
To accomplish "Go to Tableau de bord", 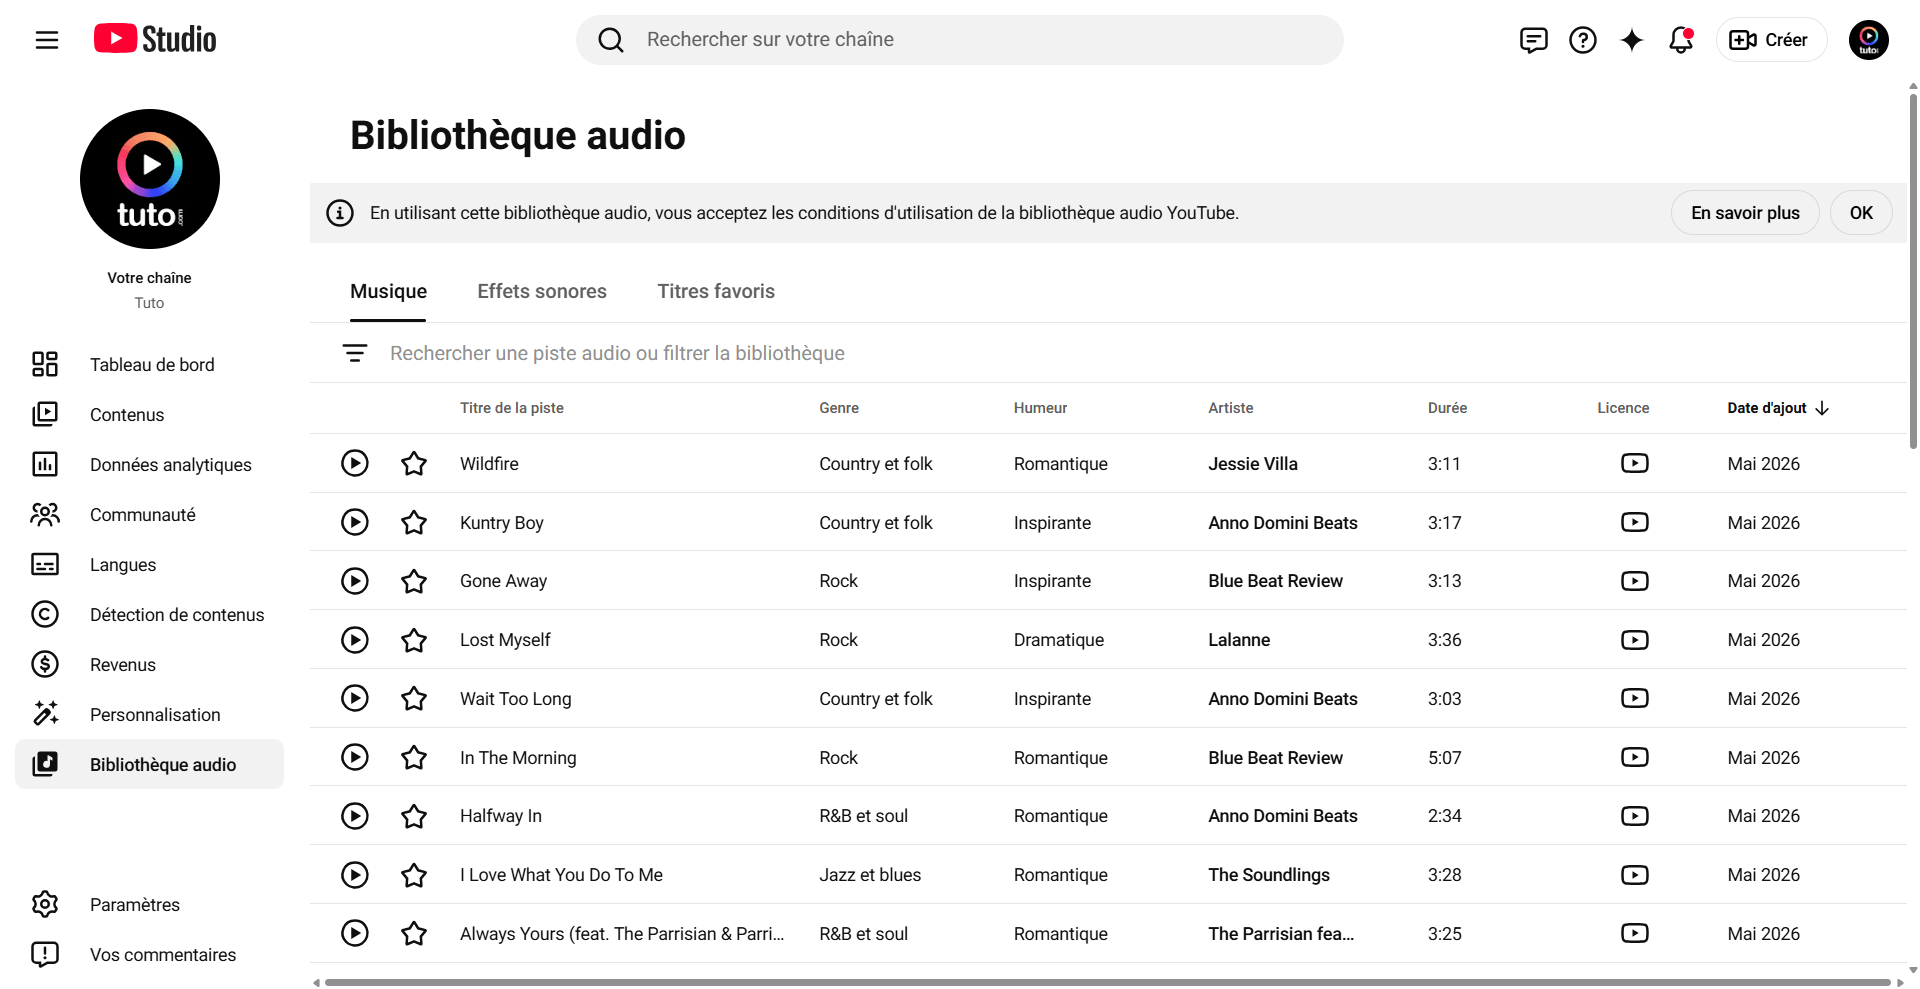I will click(x=149, y=364).
